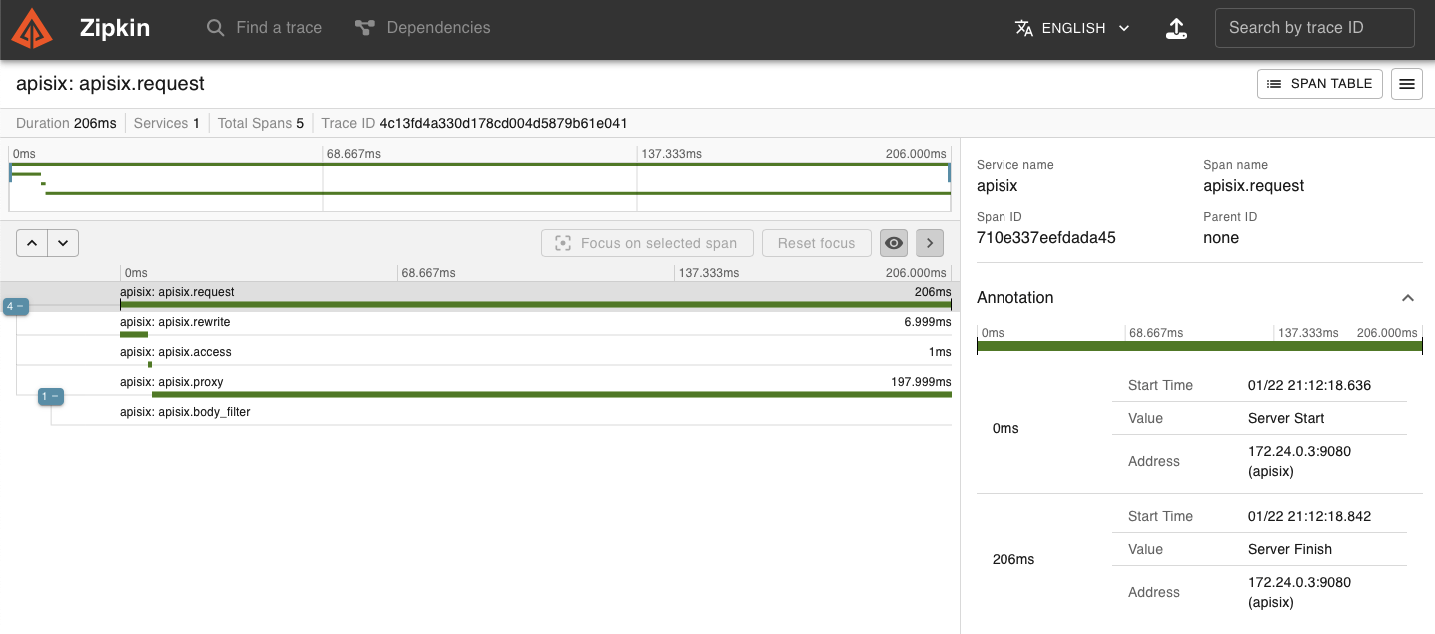The height and width of the screenshot is (634, 1435).
Task: Click the 01/22 21:12:18.842 start time
Action: click(1309, 516)
